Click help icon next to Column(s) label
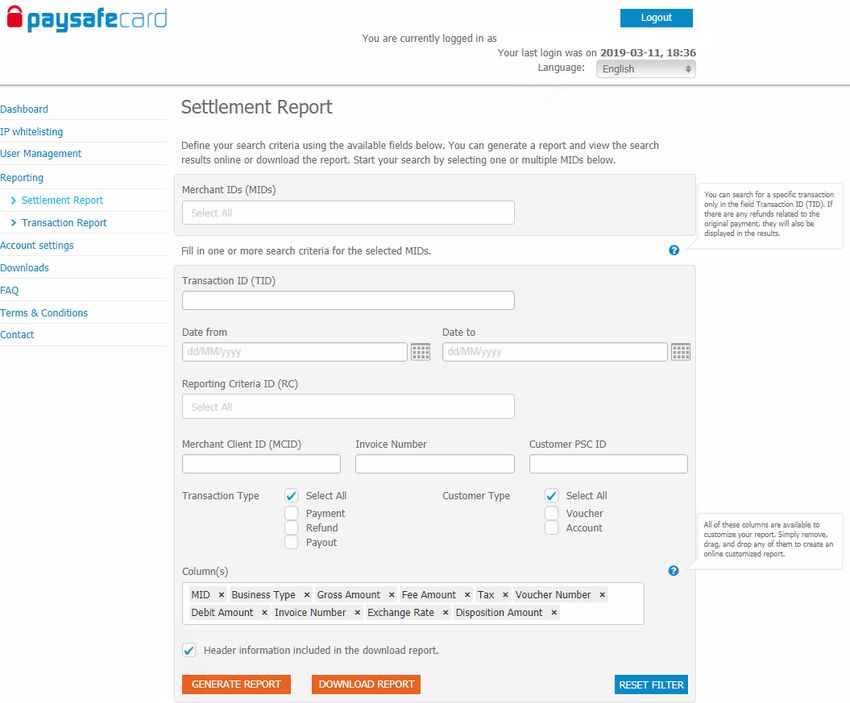The image size is (850, 703). (673, 570)
